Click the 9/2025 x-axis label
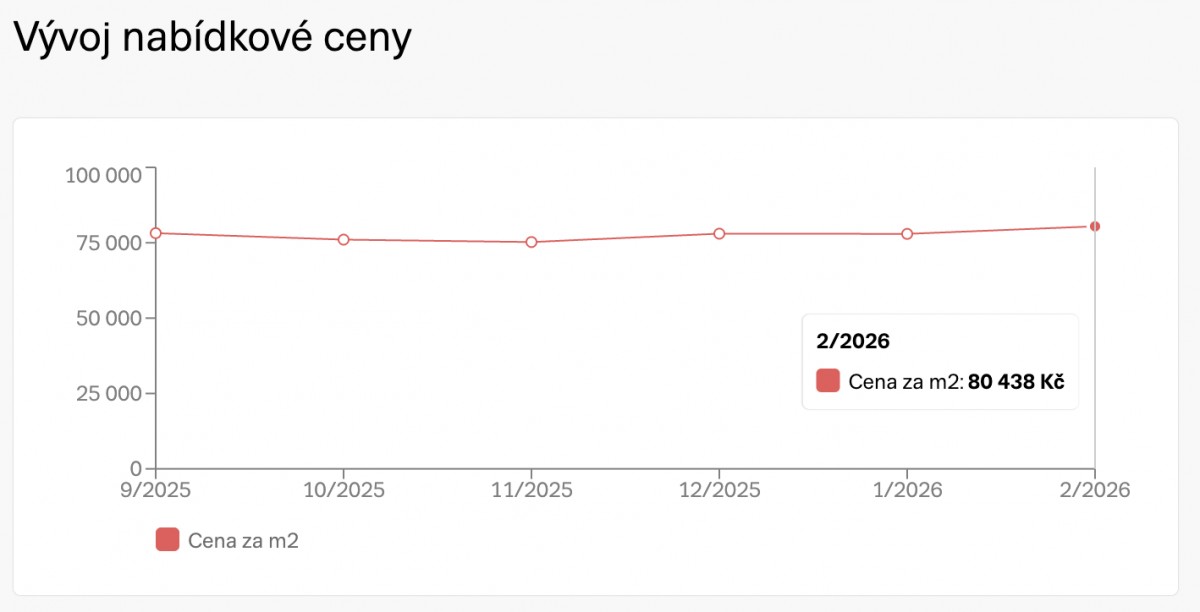Image resolution: width=1200 pixels, height=612 pixels. click(156, 490)
